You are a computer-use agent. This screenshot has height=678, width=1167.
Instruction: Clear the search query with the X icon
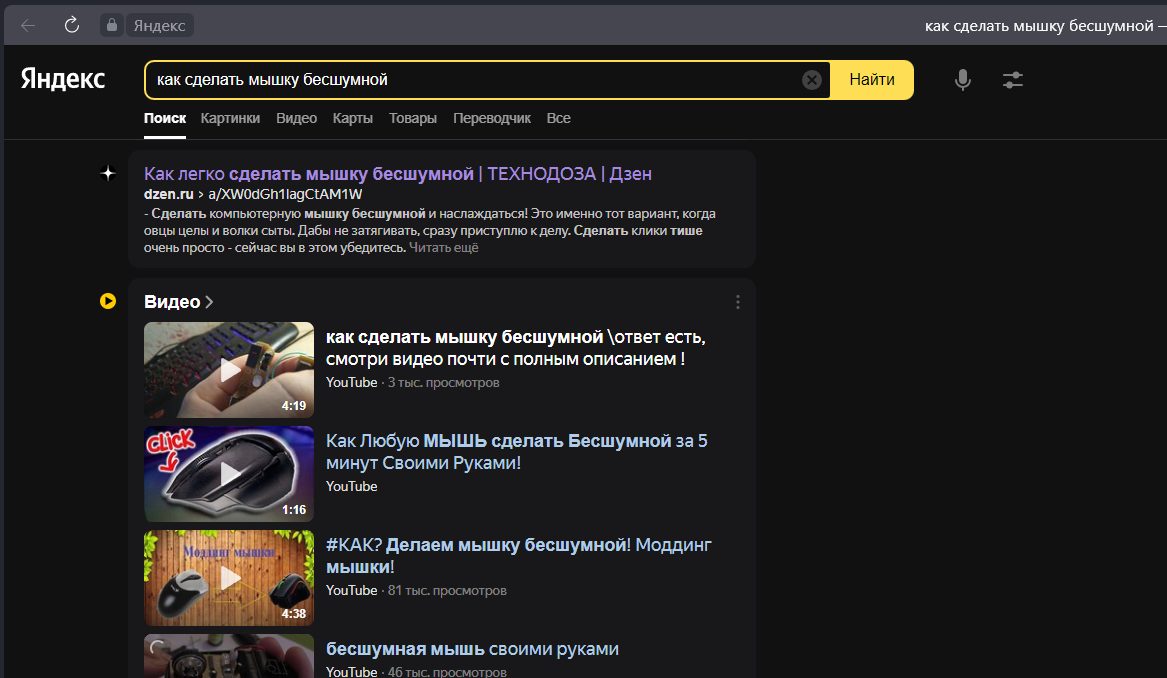pyautogui.click(x=812, y=80)
